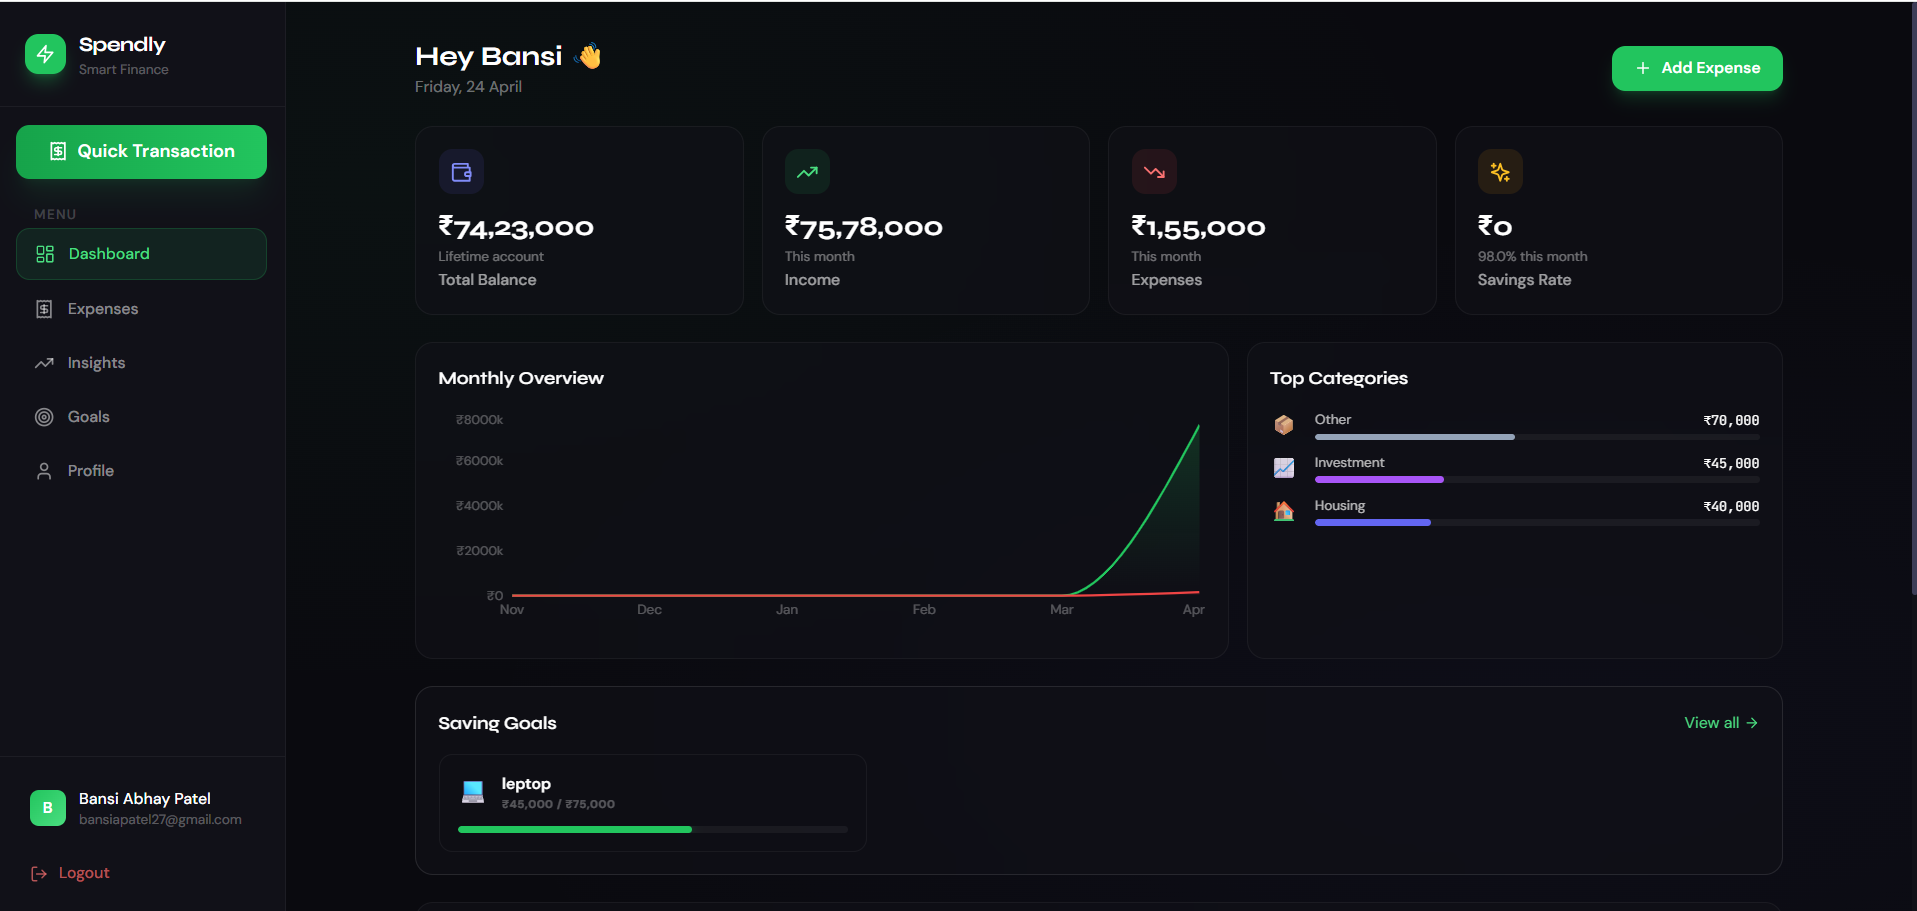Select the Dashboard icon in sidebar
1917x911 pixels.
click(44, 254)
